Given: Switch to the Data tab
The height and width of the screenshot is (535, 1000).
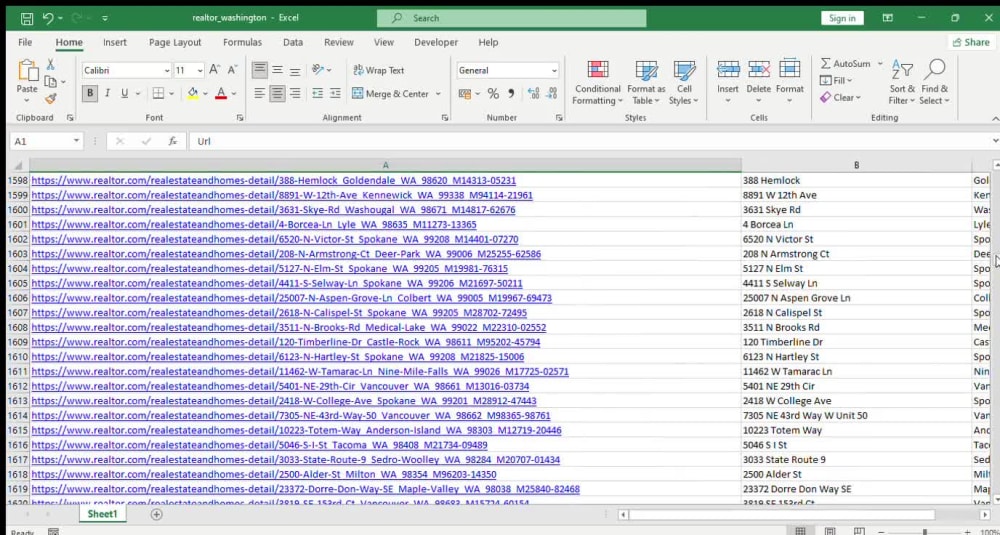Looking at the screenshot, I should tap(293, 42).
